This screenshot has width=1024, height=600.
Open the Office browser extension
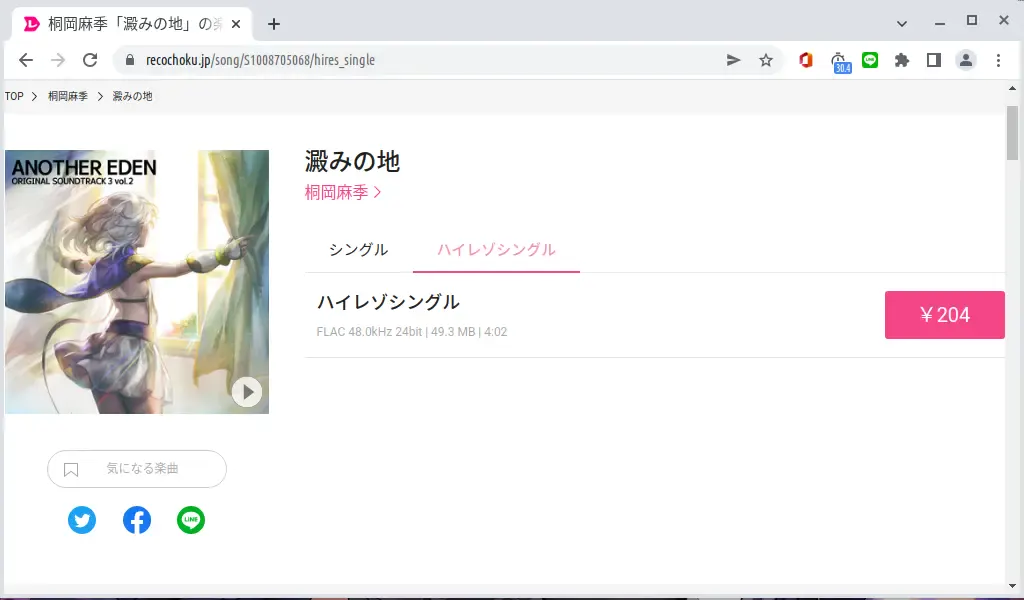click(806, 60)
